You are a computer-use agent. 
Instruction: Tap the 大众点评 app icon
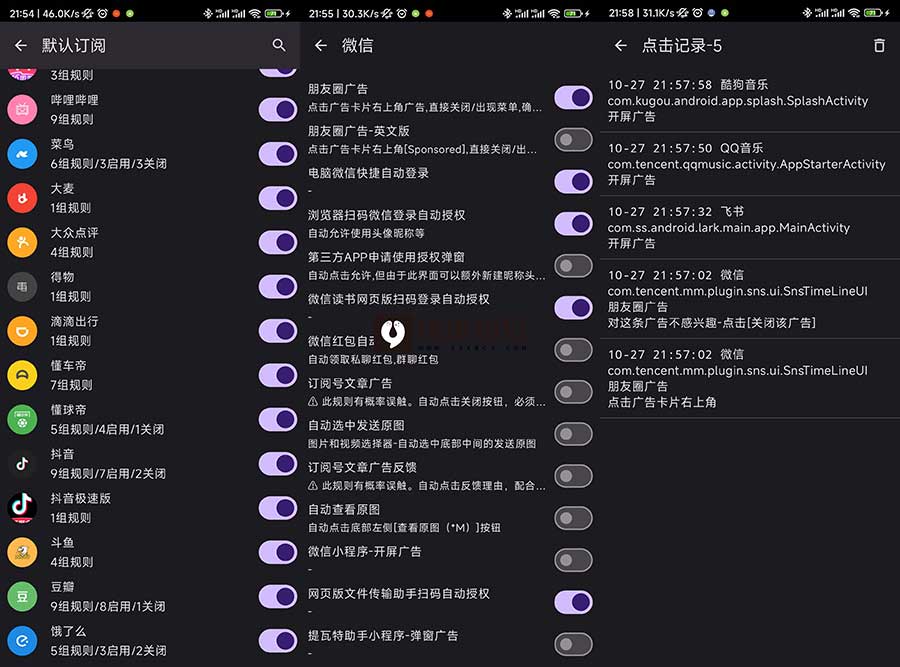tap(22, 242)
